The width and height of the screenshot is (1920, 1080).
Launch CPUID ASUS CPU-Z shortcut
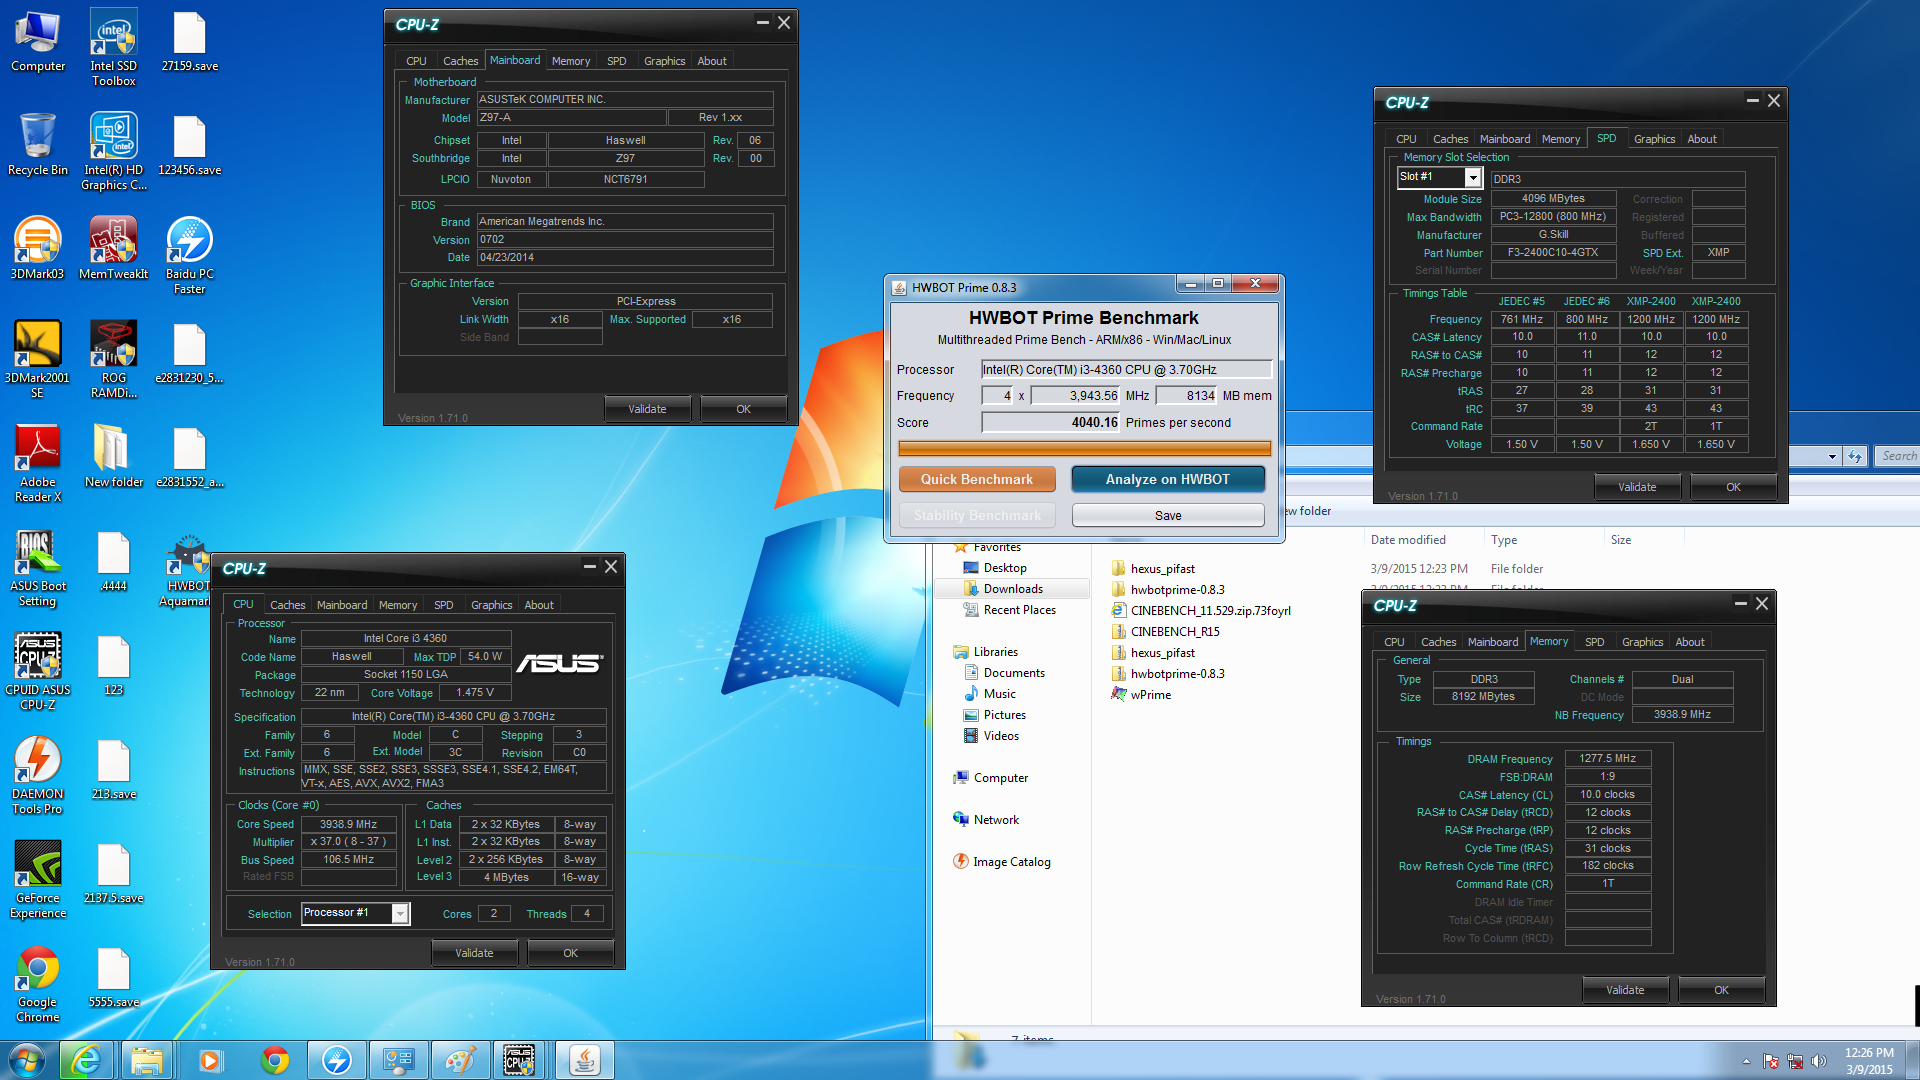click(x=38, y=671)
